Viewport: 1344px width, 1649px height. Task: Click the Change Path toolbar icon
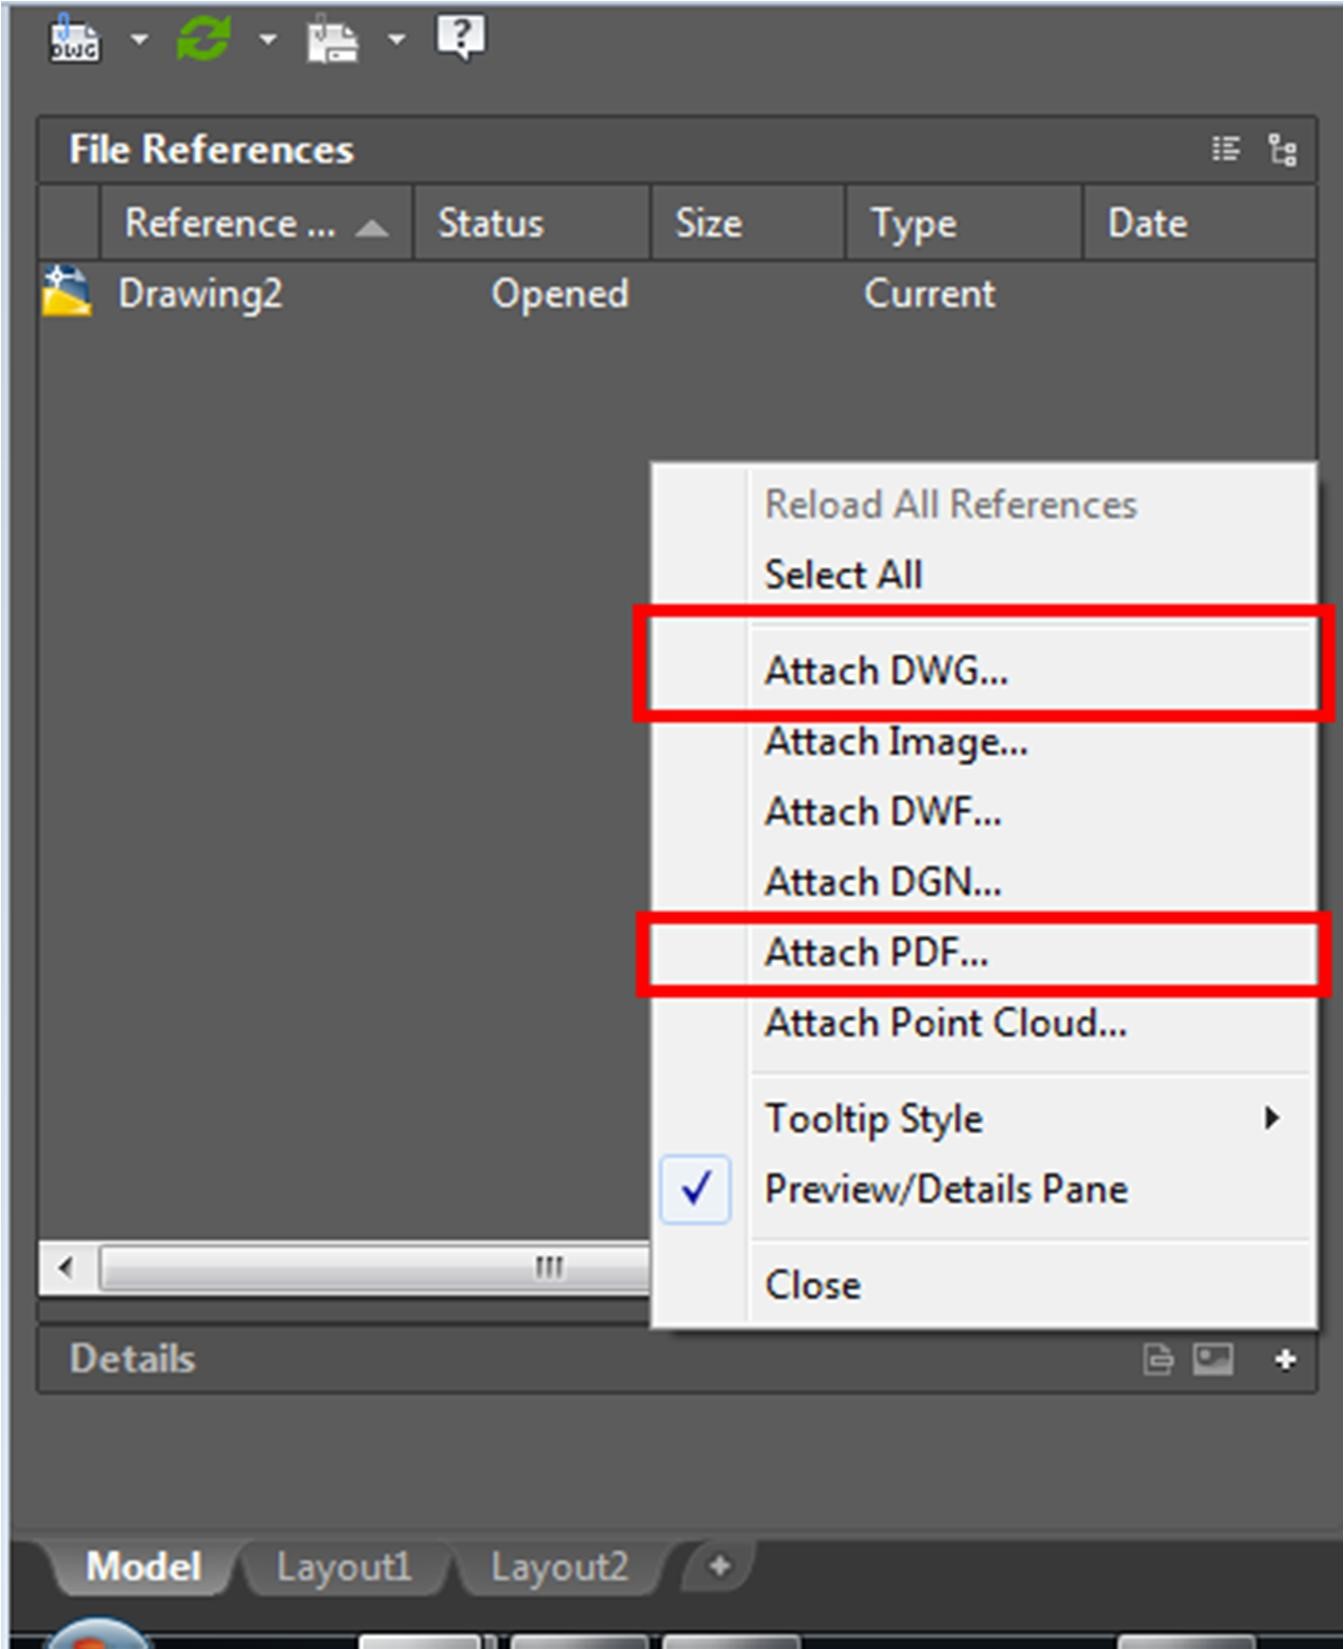click(x=332, y=41)
